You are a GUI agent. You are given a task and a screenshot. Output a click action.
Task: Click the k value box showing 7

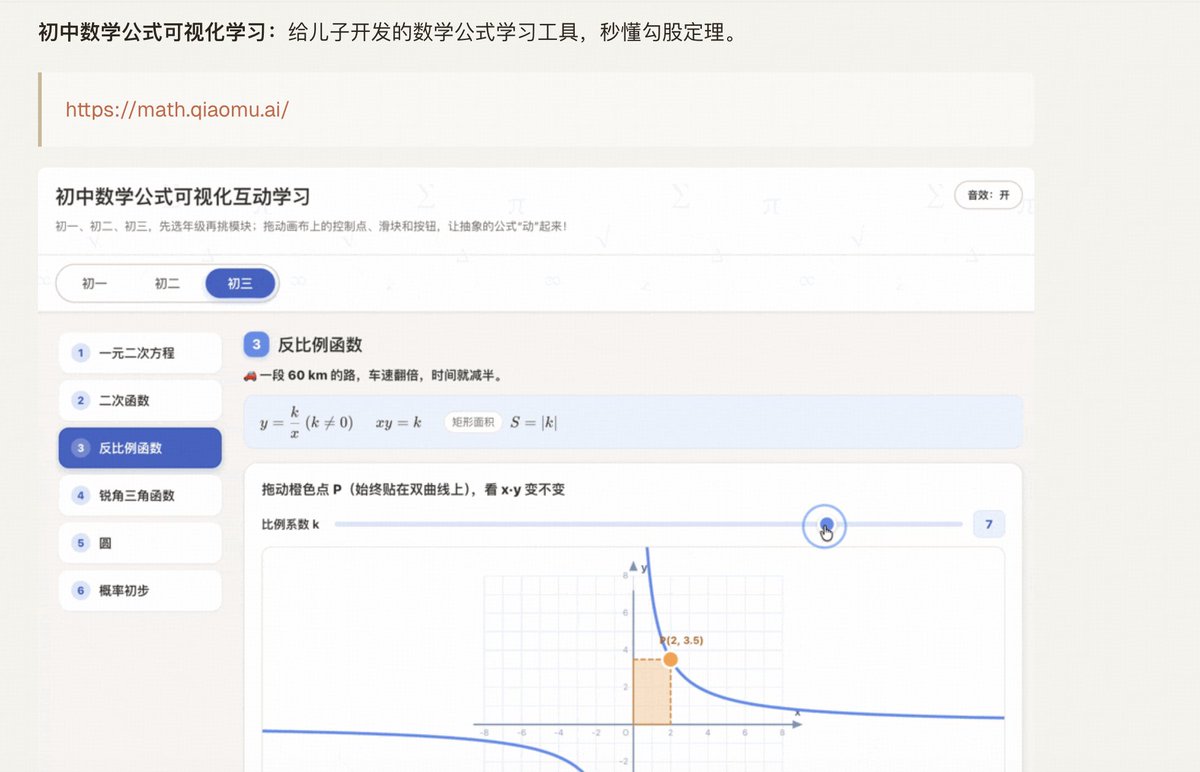point(989,524)
